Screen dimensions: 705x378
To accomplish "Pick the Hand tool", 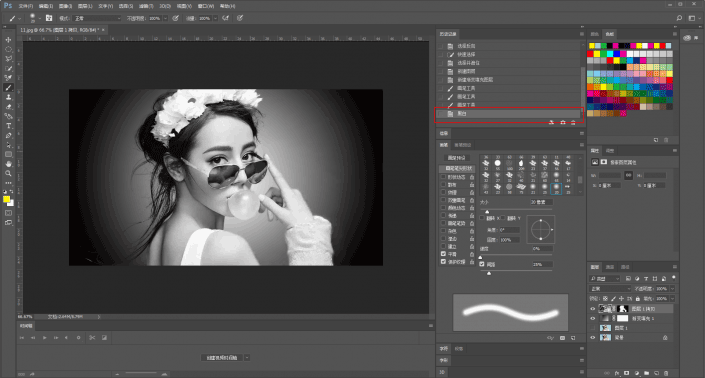I will (8, 164).
